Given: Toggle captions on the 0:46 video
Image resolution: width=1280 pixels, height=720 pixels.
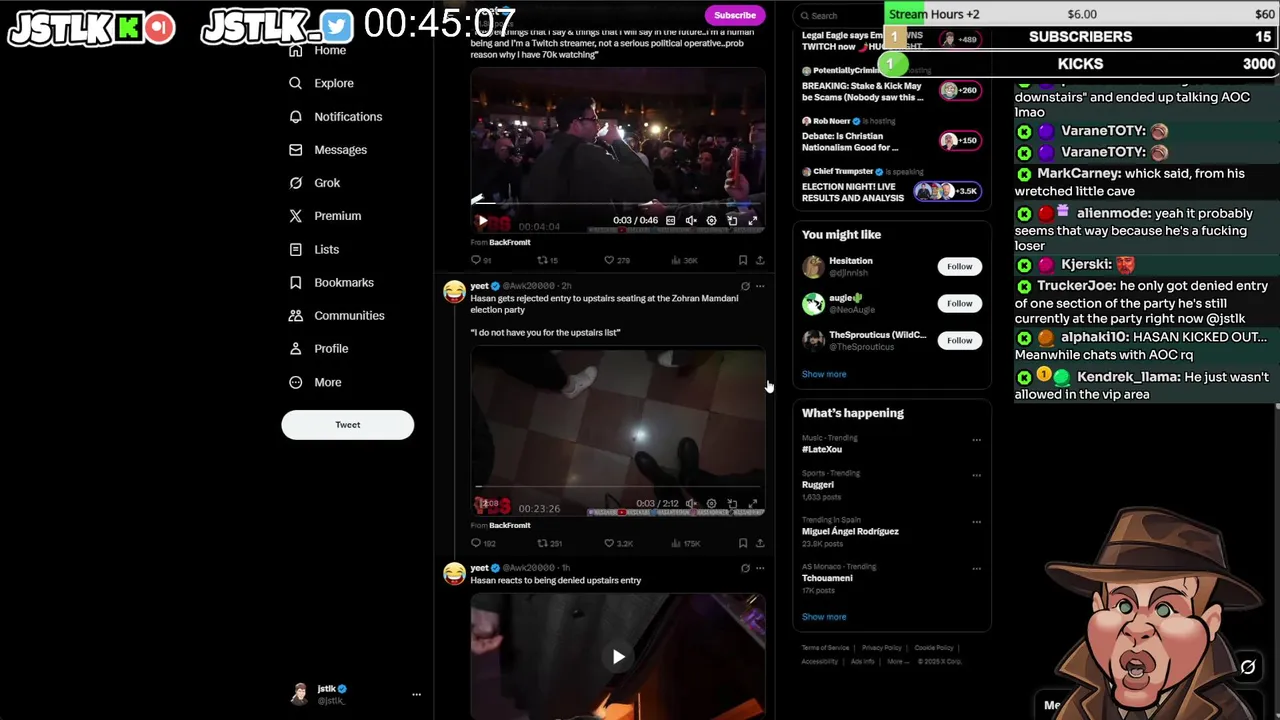Looking at the screenshot, I should coord(670,221).
